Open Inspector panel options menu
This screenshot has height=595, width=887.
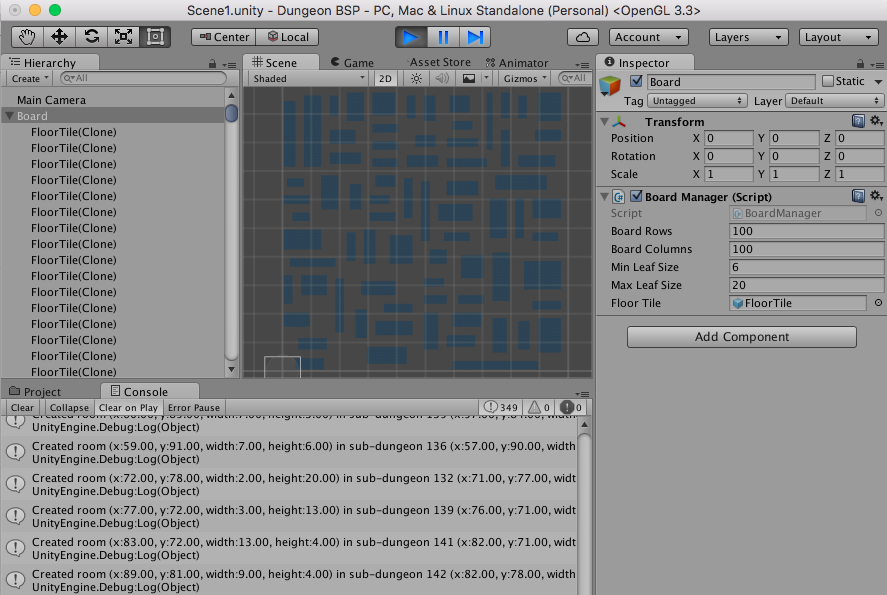click(x=877, y=64)
